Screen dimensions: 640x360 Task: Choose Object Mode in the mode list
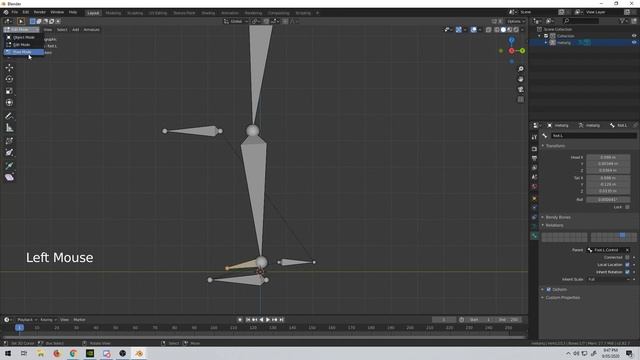click(23, 37)
